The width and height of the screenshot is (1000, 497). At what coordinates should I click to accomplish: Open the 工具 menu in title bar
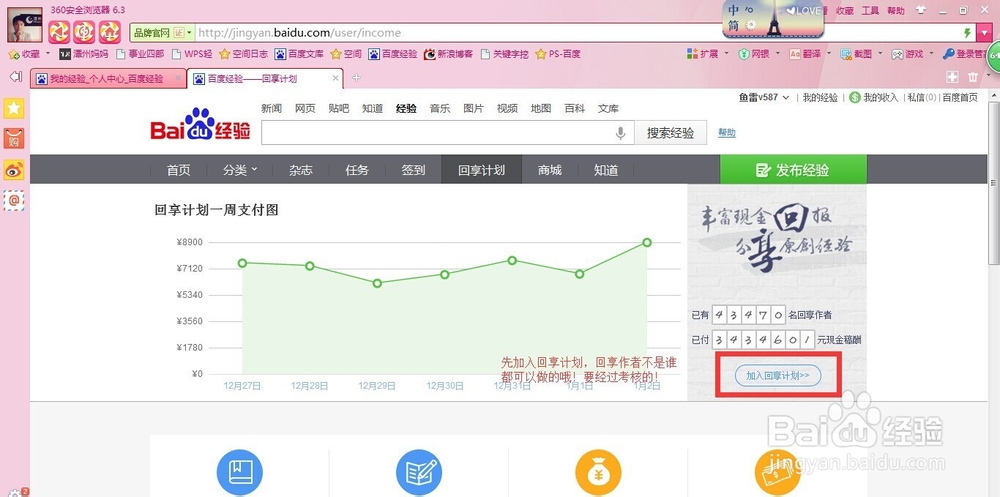tap(871, 11)
